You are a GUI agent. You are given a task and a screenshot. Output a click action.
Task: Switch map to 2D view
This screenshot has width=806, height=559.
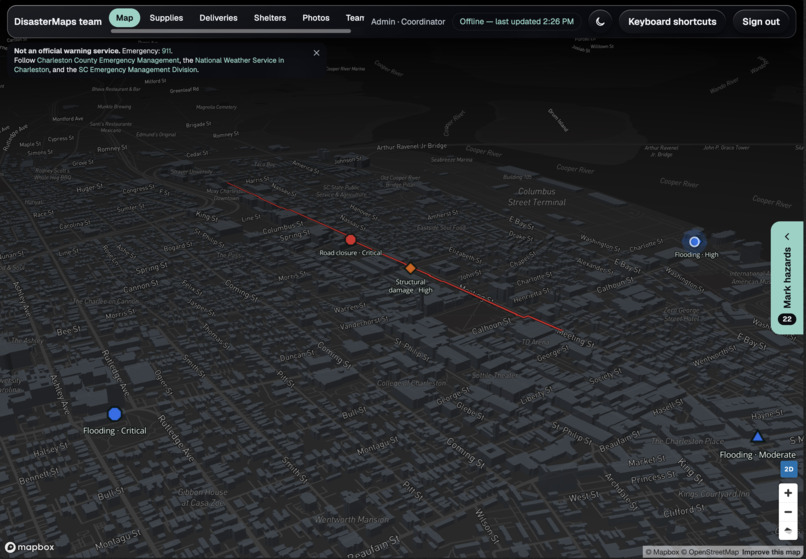click(x=789, y=470)
